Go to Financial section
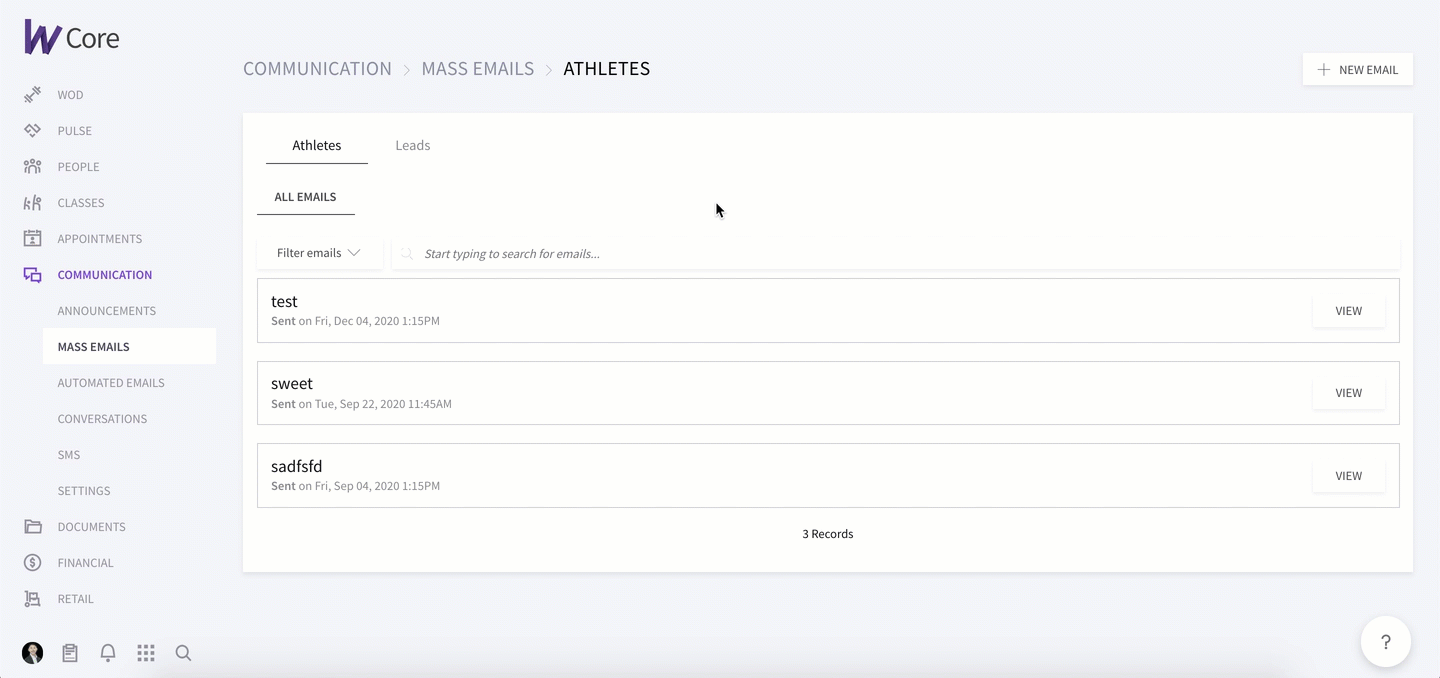This screenshot has width=1440, height=678. click(86, 563)
